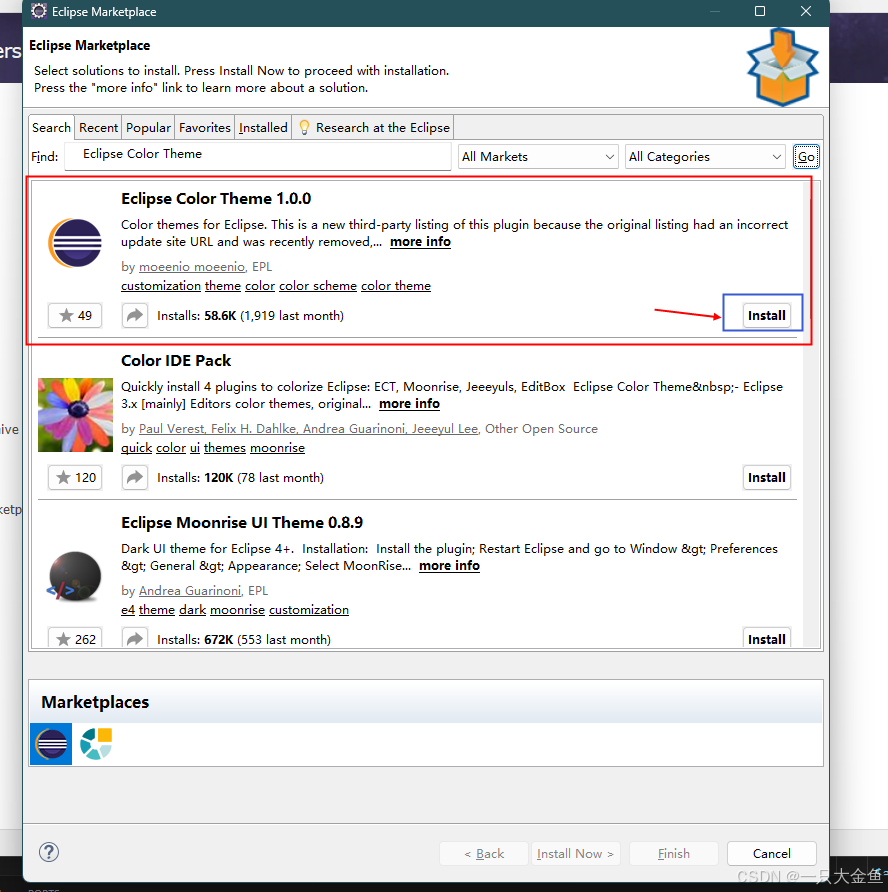Open Color IDE Pack authors link
Screen dimensions: 888x892
[x=308, y=429]
